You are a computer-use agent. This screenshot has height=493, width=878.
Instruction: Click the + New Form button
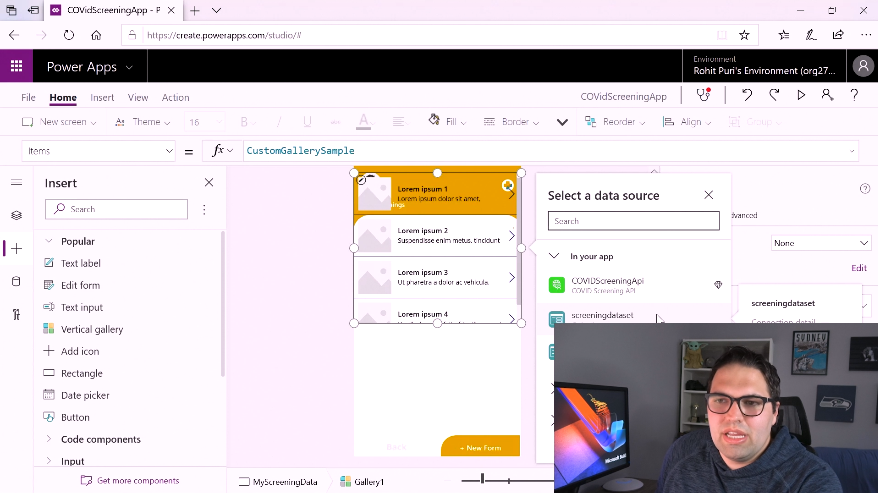pyautogui.click(x=480, y=447)
